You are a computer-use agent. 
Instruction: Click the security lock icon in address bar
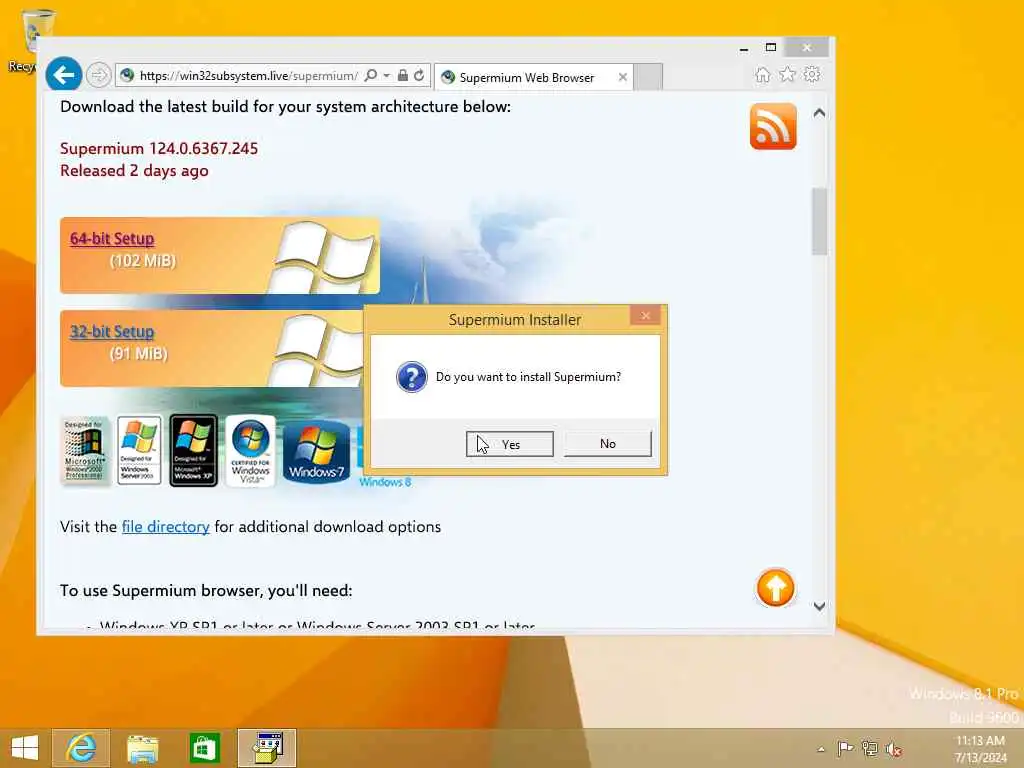pyautogui.click(x=403, y=76)
